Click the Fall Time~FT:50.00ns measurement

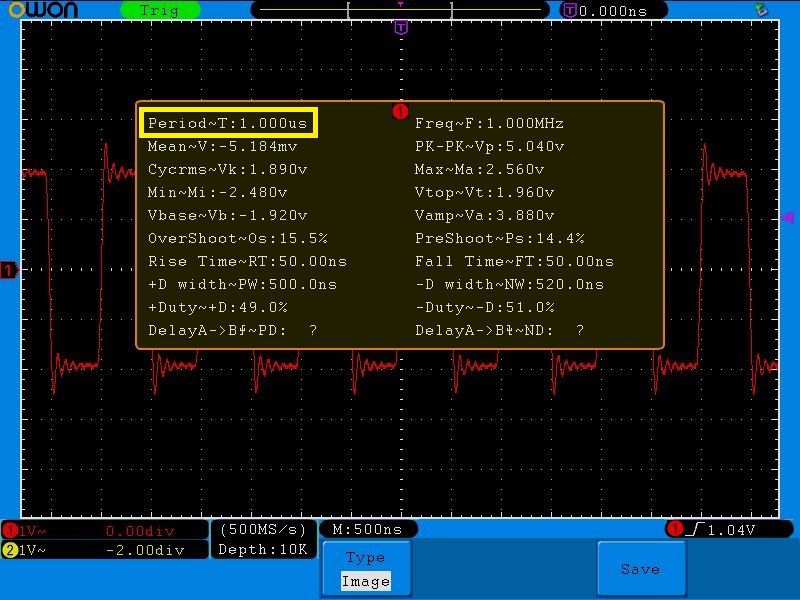[x=514, y=261]
